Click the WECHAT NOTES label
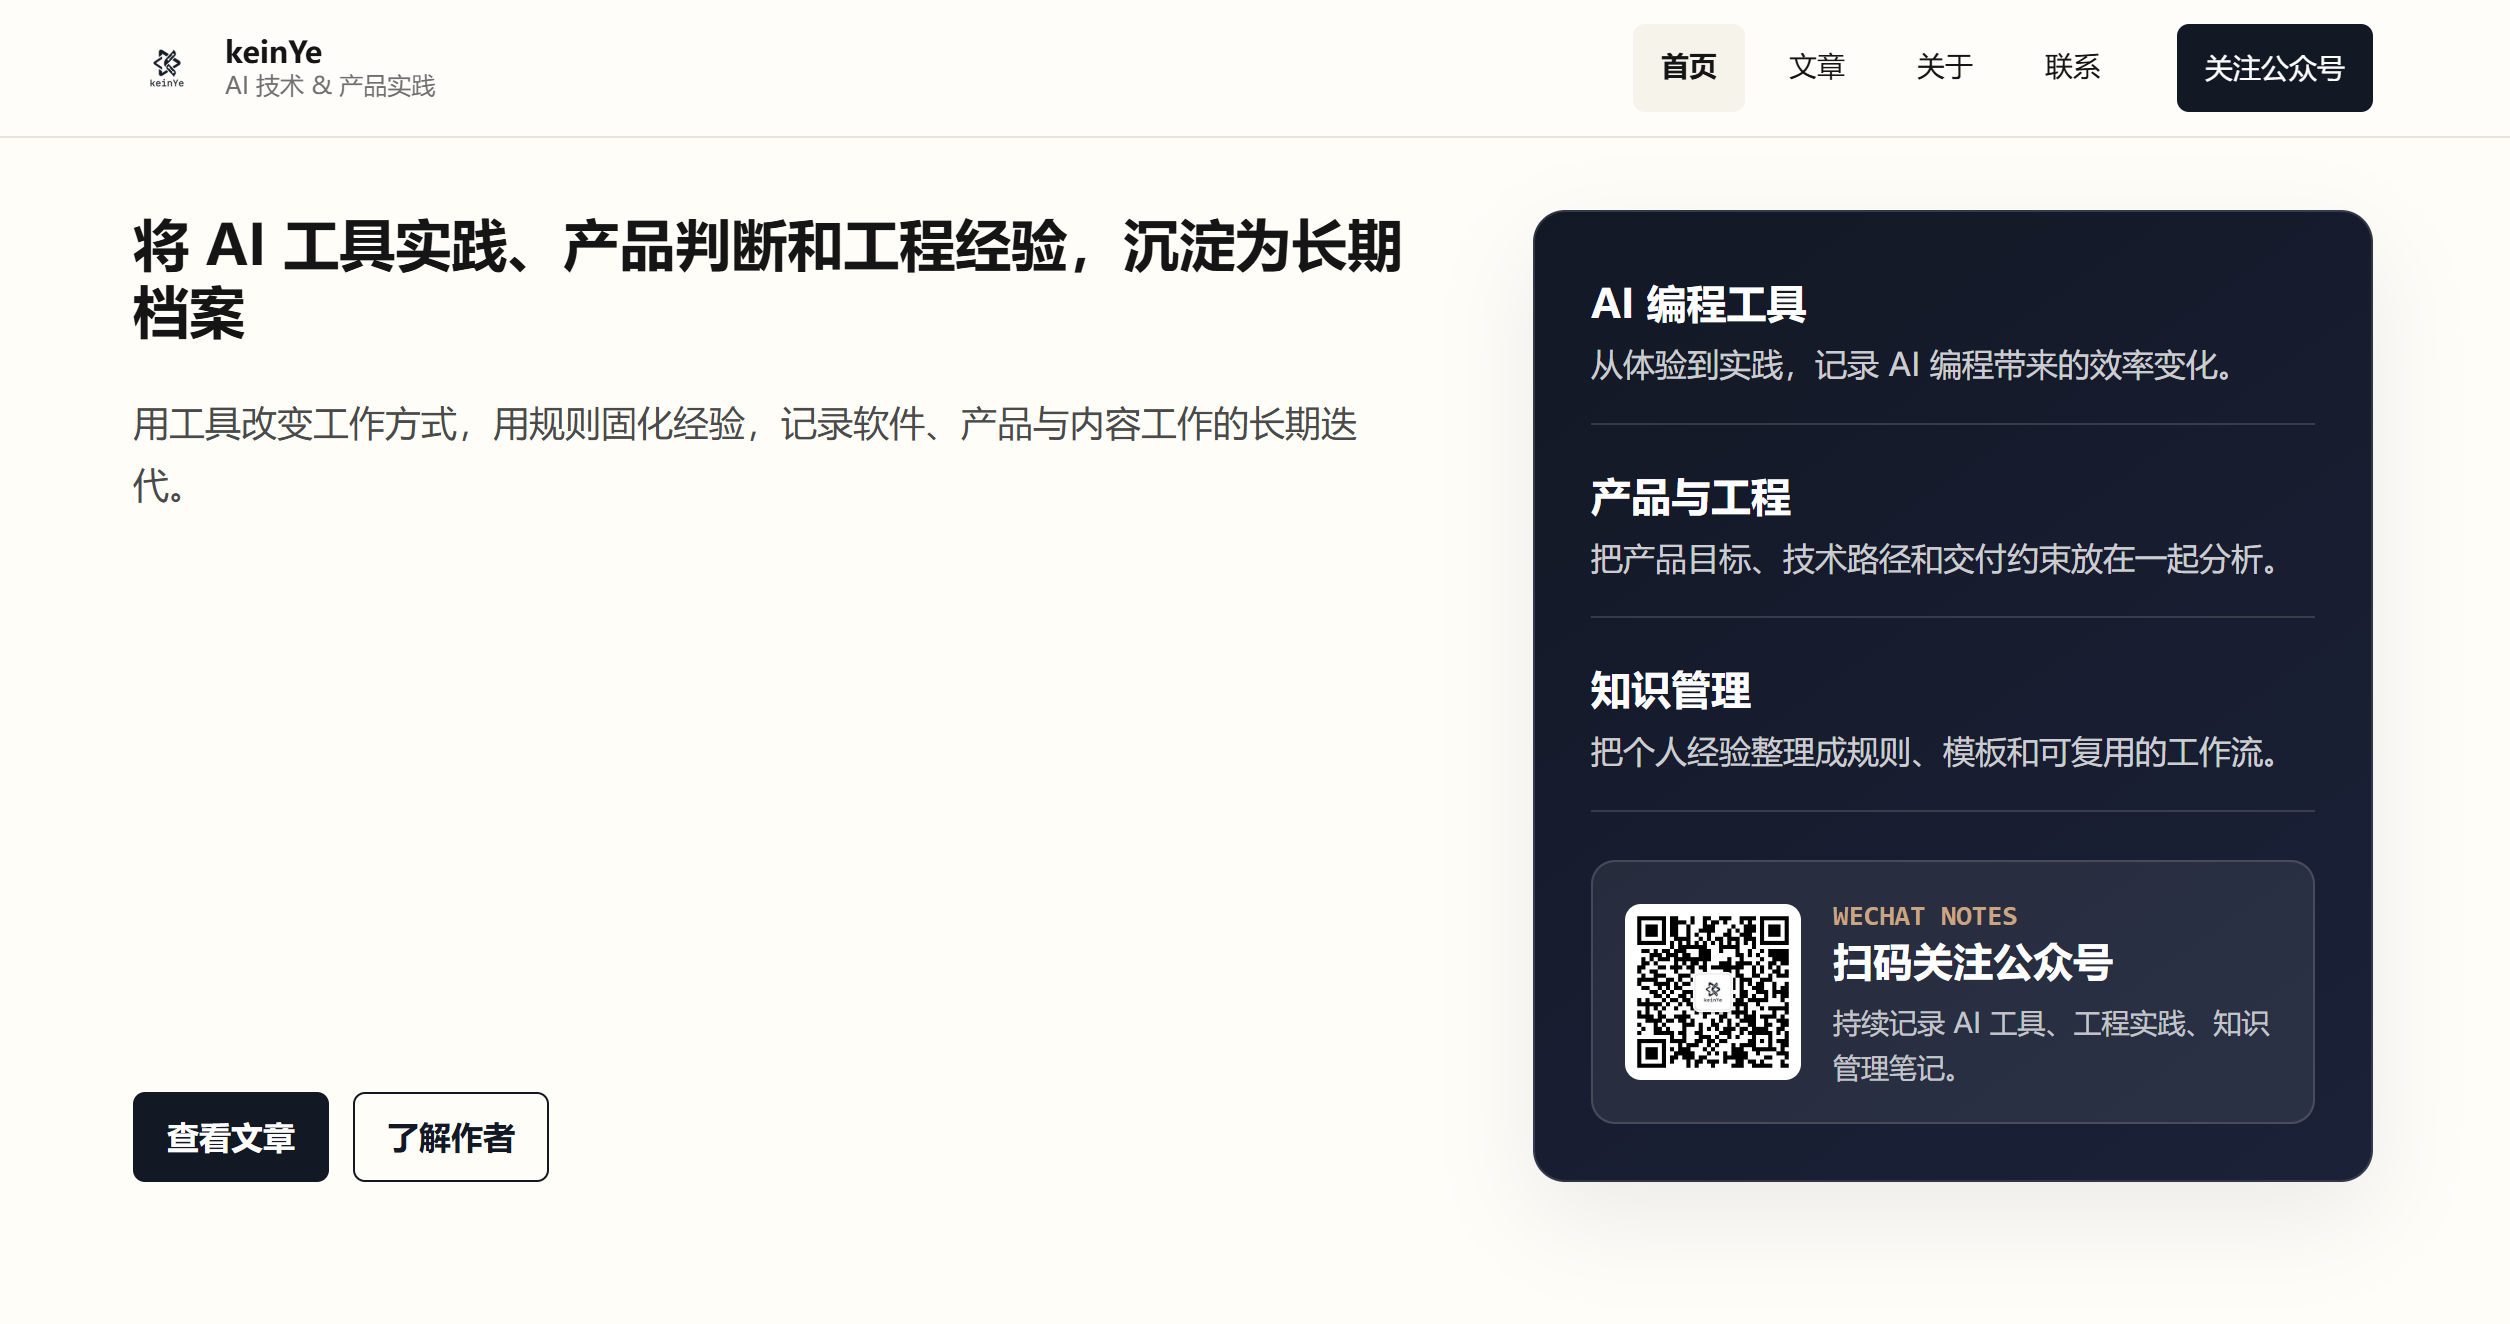Image resolution: width=2510 pixels, height=1324 pixels. point(1924,916)
